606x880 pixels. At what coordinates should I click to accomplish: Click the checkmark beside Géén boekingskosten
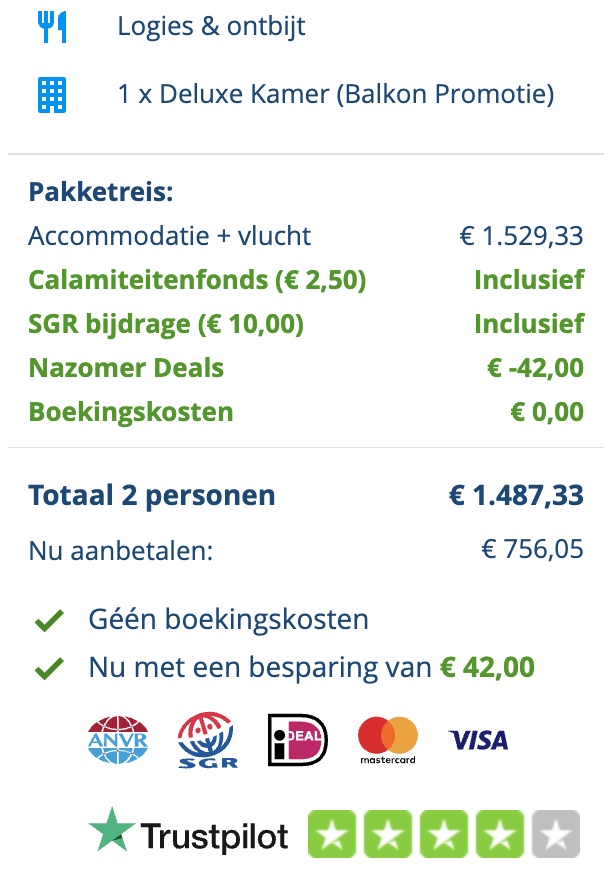point(48,621)
